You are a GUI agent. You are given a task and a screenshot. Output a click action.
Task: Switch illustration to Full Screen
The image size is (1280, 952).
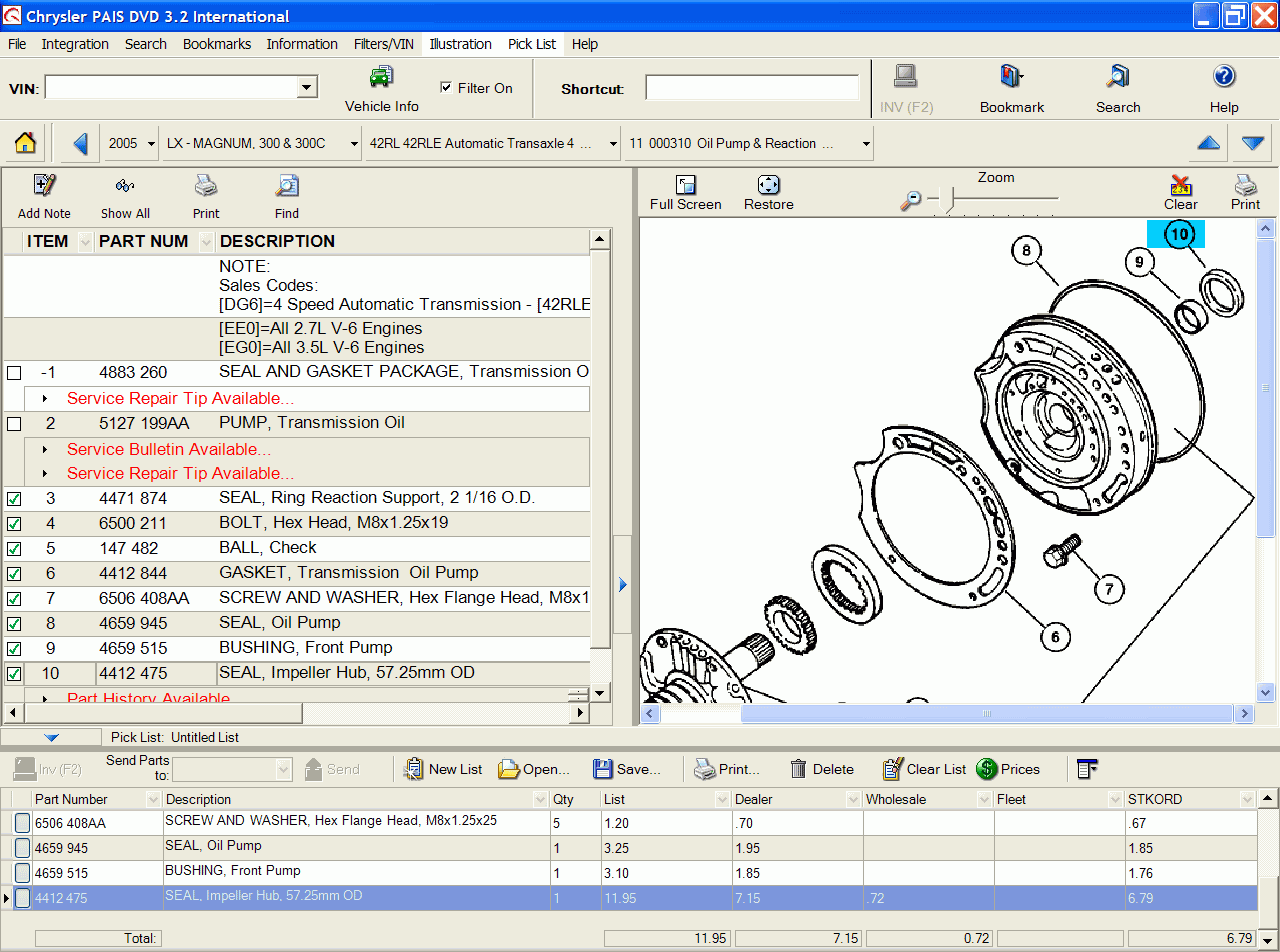(686, 193)
